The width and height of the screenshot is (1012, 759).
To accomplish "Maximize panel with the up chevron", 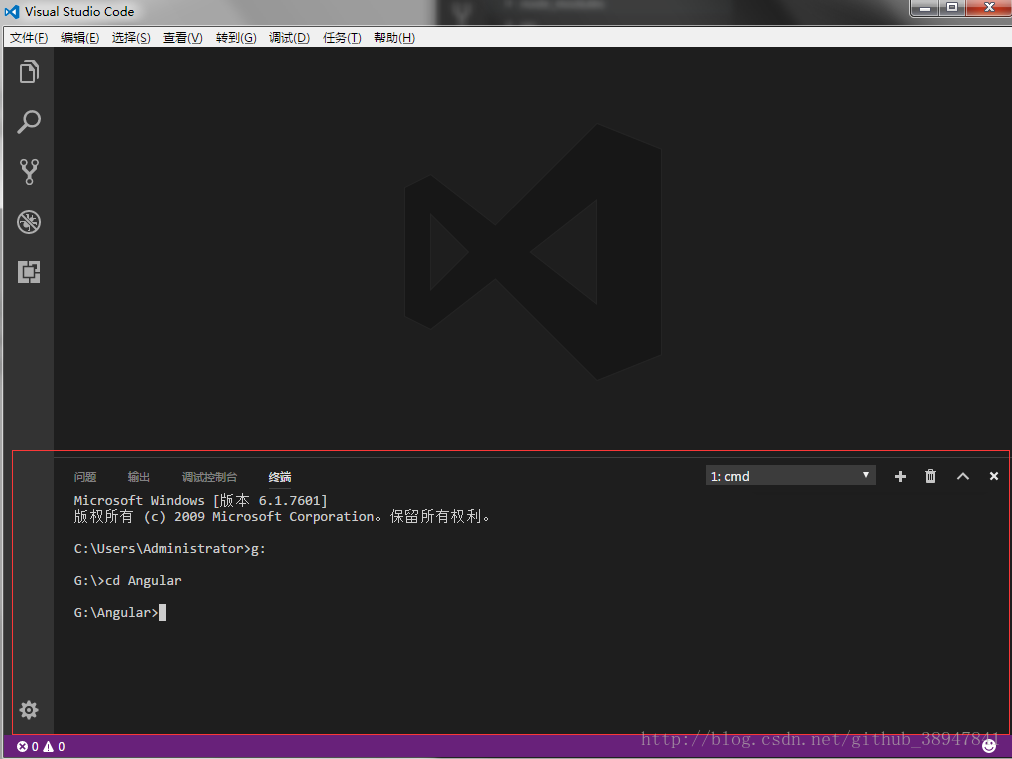I will 962,476.
